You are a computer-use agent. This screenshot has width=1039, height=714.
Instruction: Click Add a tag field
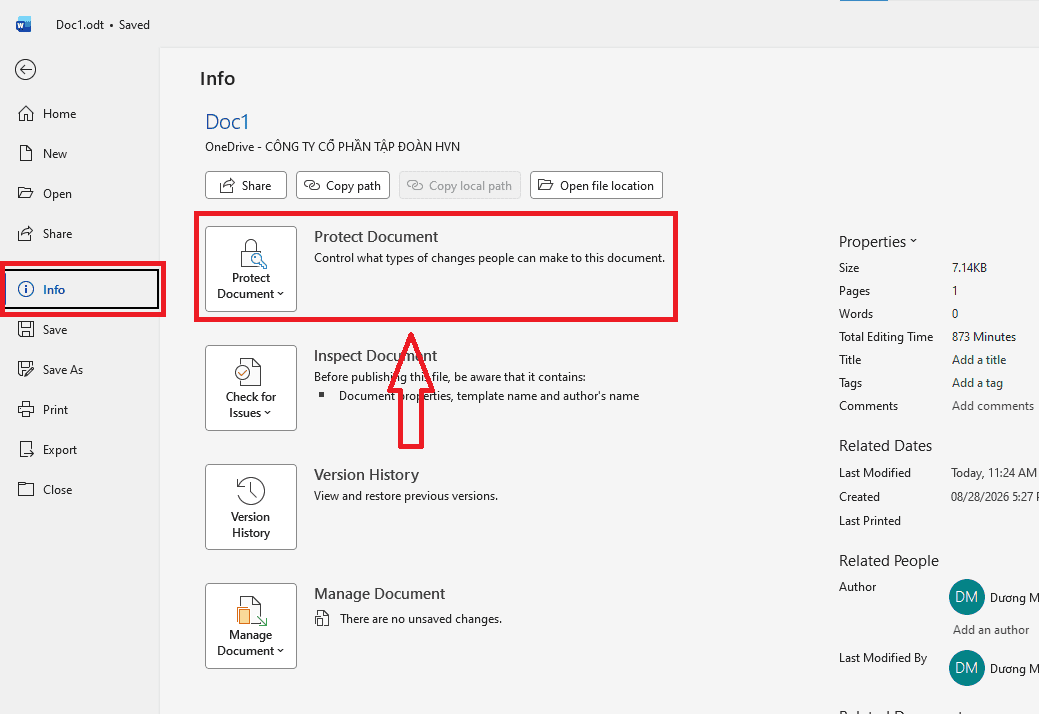coord(977,383)
